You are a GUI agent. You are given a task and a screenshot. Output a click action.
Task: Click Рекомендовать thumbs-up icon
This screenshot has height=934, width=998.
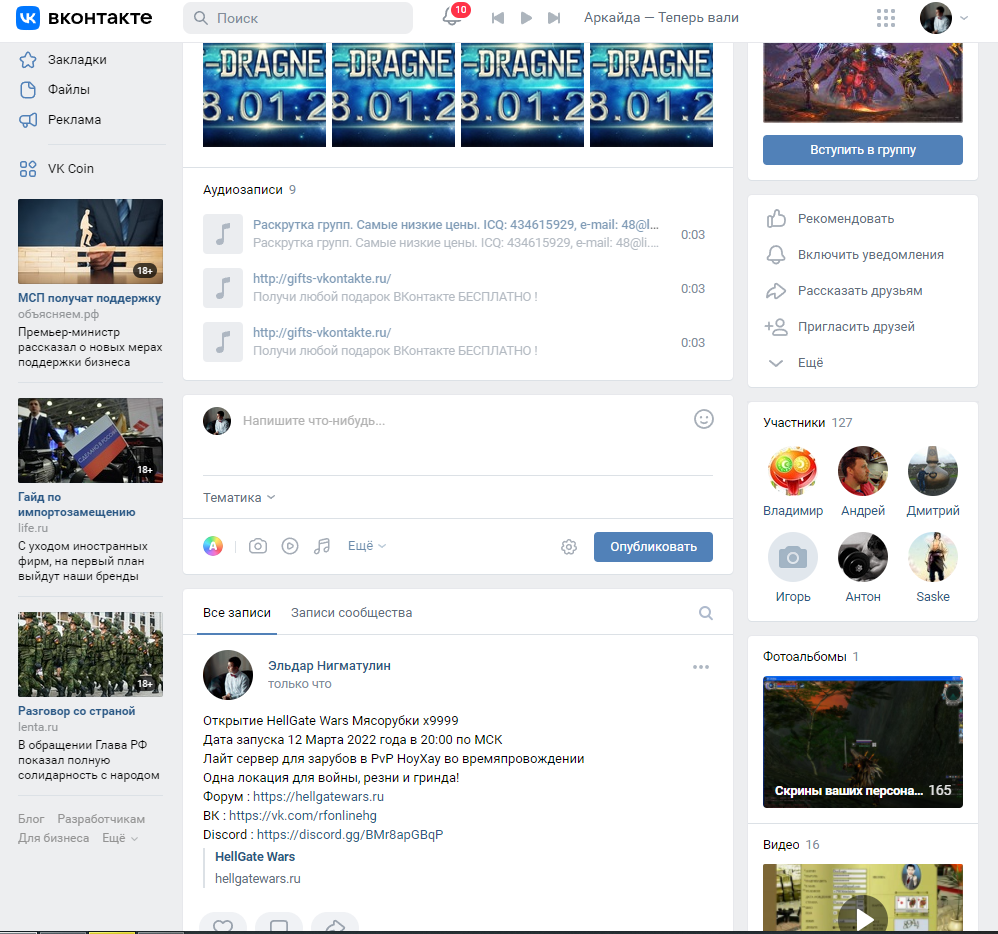[x=776, y=218]
